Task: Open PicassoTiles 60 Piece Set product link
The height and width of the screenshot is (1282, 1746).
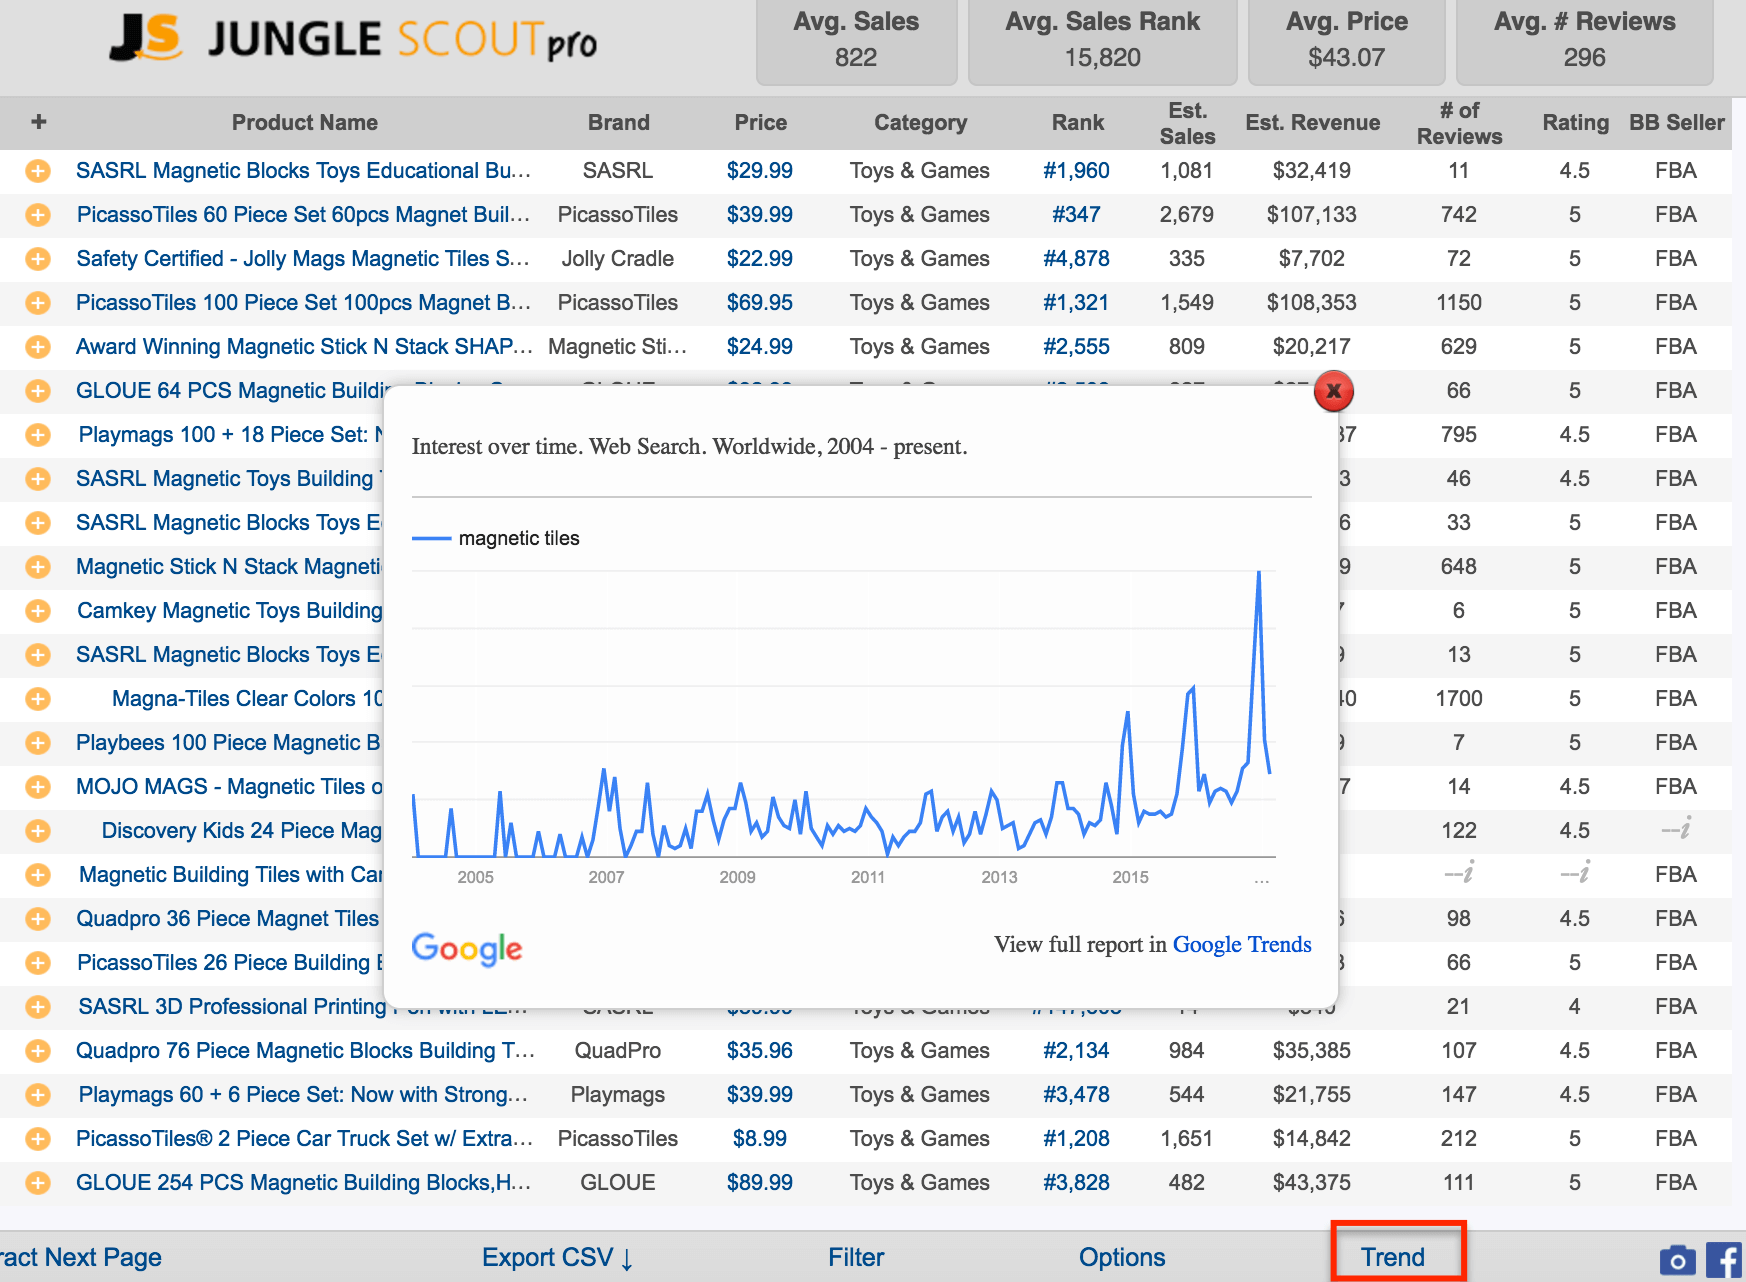Action: 303,215
